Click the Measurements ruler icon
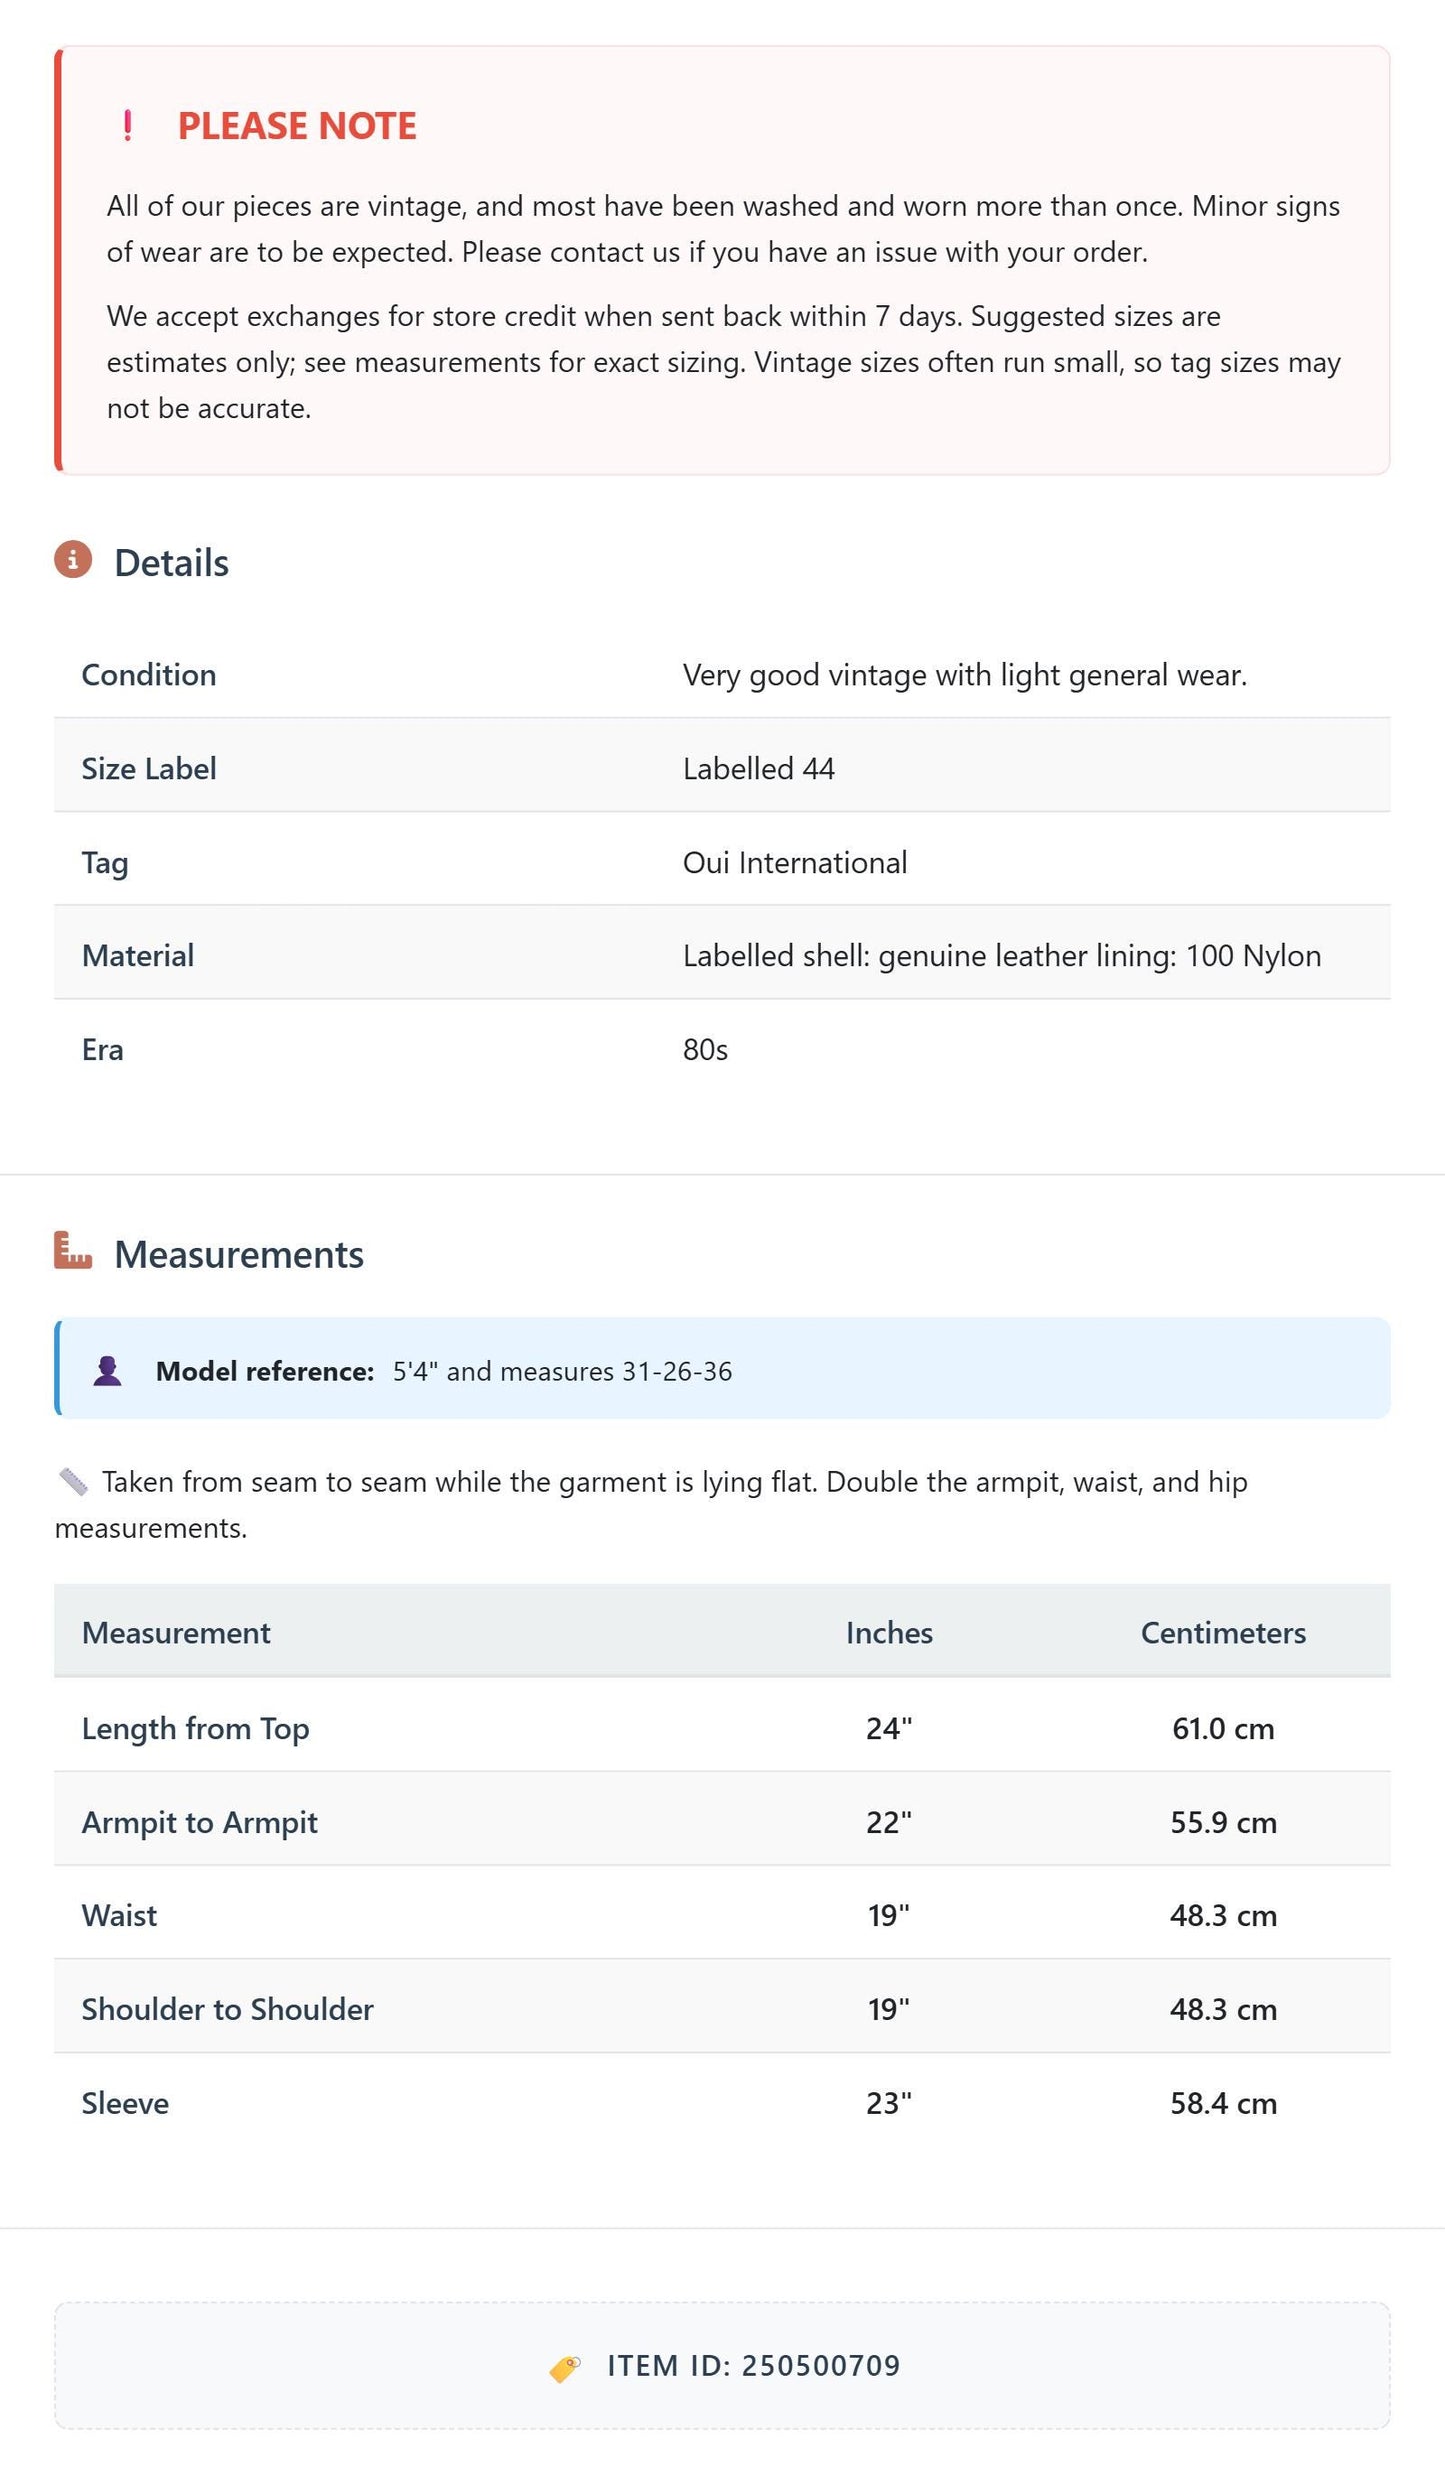1445x2476 pixels. (x=73, y=1251)
